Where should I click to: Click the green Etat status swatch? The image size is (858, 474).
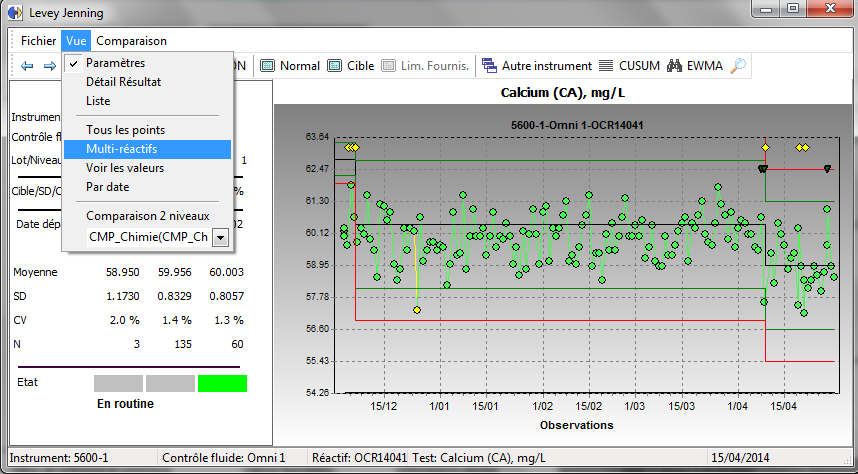pyautogui.click(x=222, y=383)
